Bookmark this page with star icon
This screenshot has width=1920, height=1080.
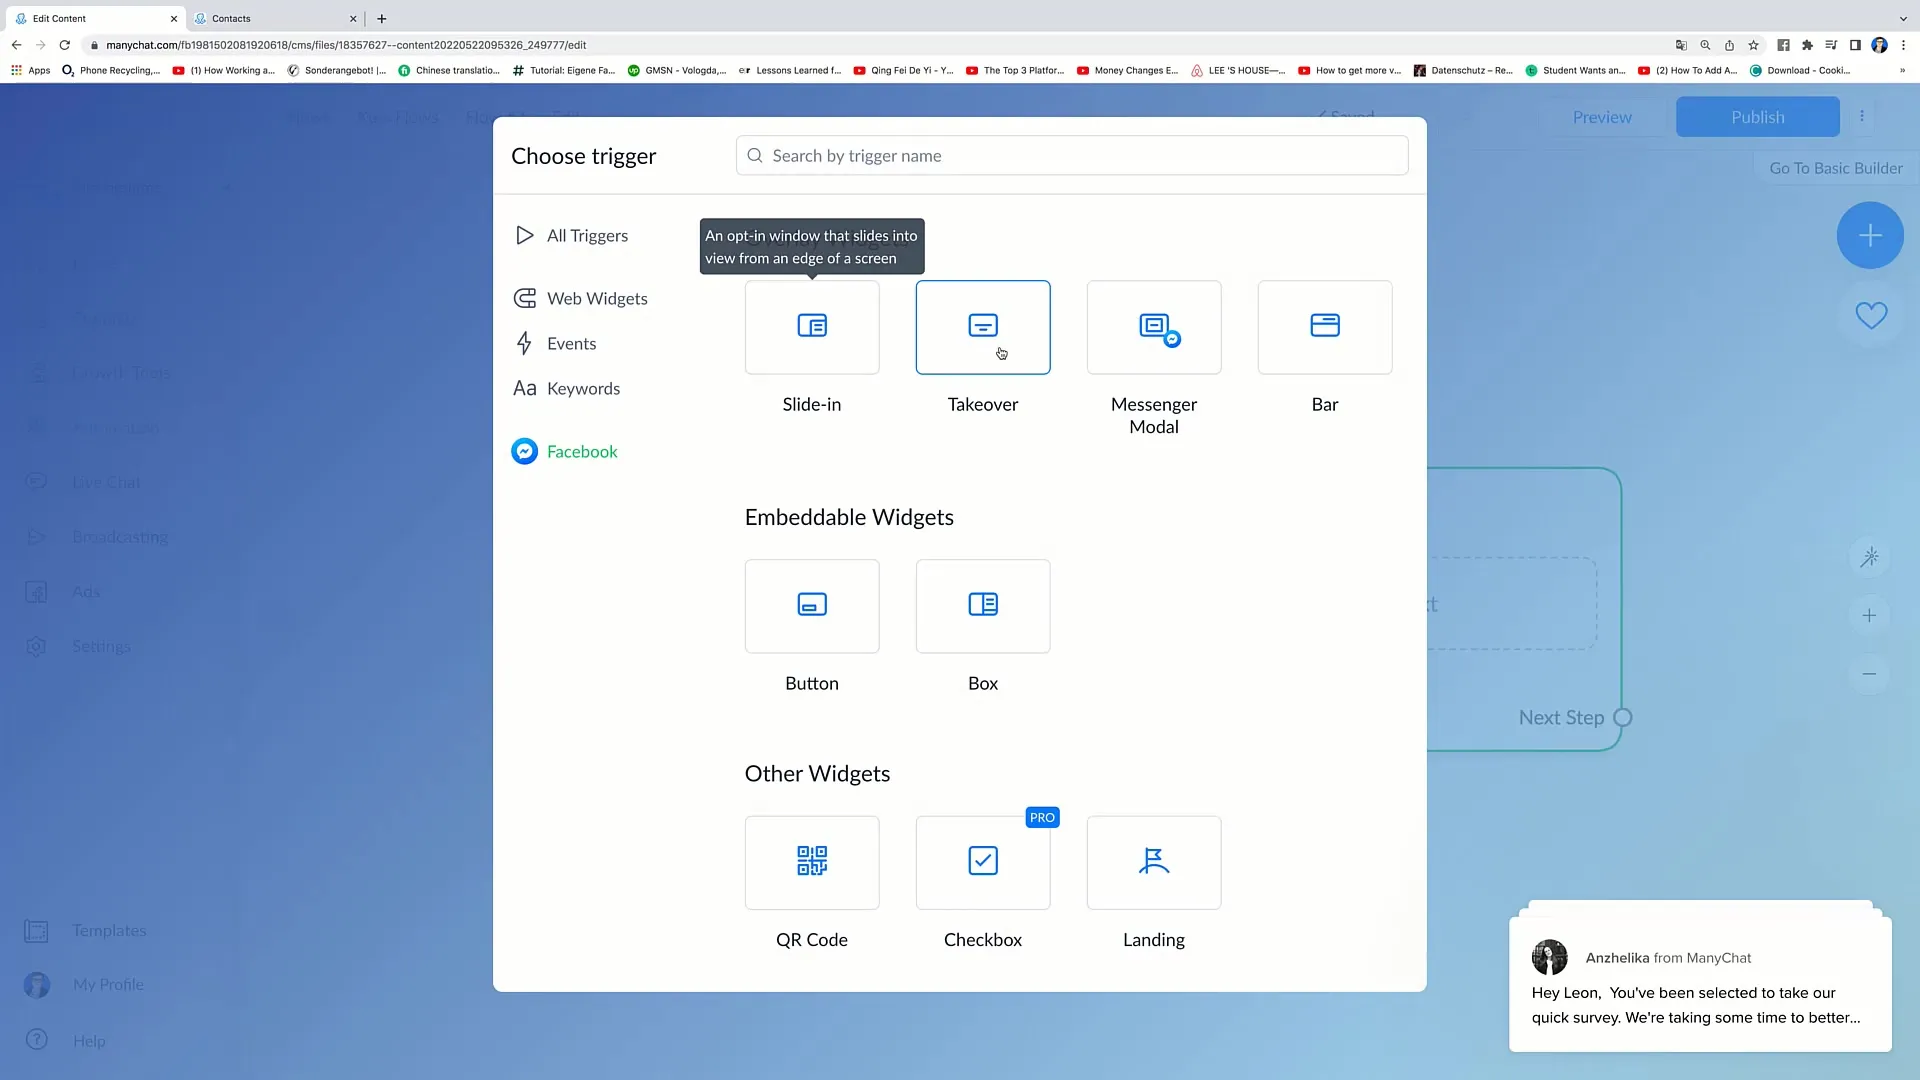tap(1753, 45)
